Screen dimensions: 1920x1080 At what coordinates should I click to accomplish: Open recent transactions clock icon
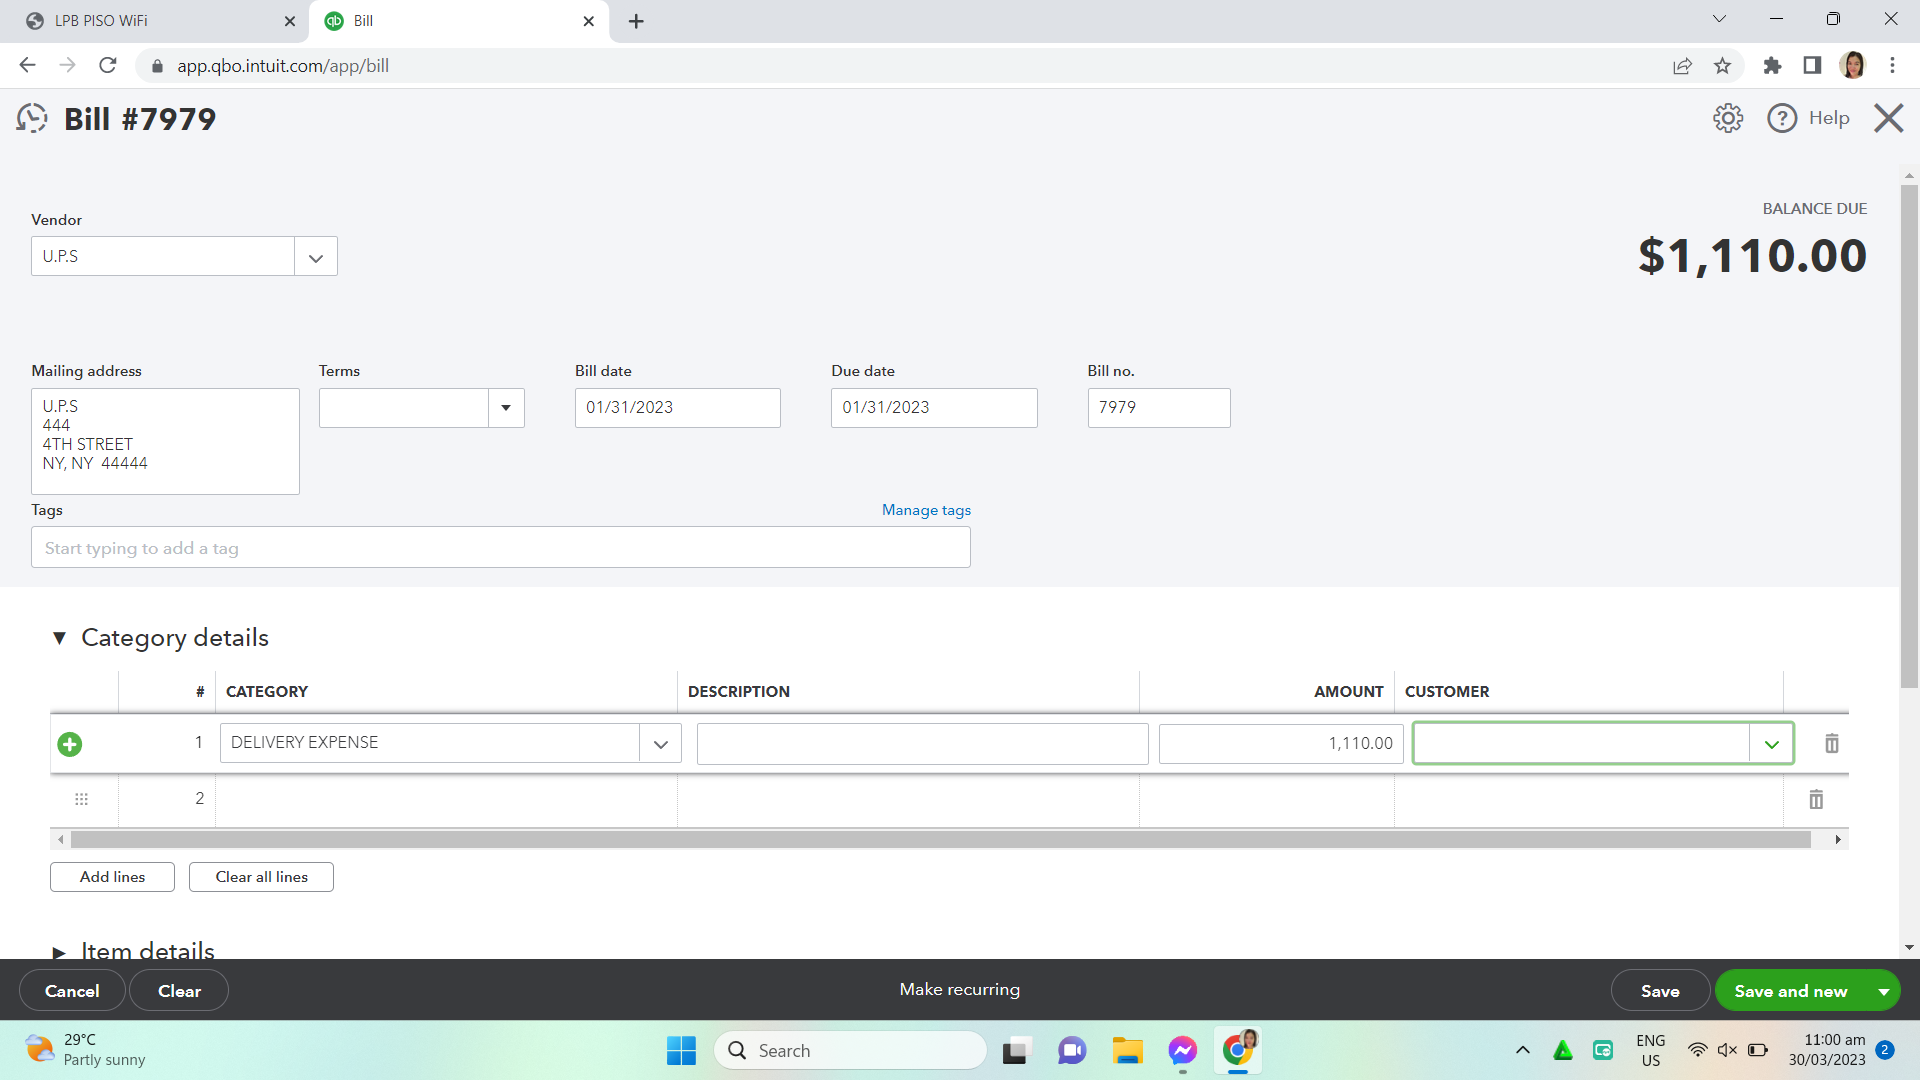(x=32, y=118)
